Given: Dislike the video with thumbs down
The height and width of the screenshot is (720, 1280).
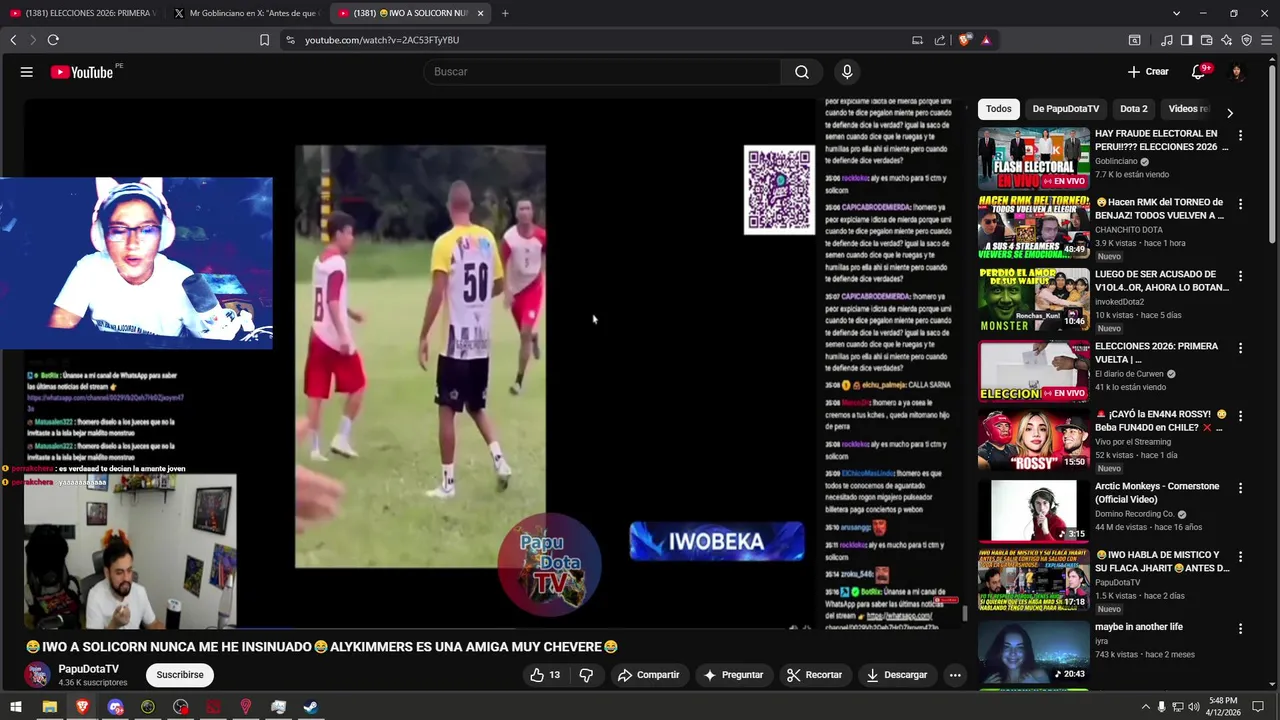Looking at the screenshot, I should coord(586,675).
